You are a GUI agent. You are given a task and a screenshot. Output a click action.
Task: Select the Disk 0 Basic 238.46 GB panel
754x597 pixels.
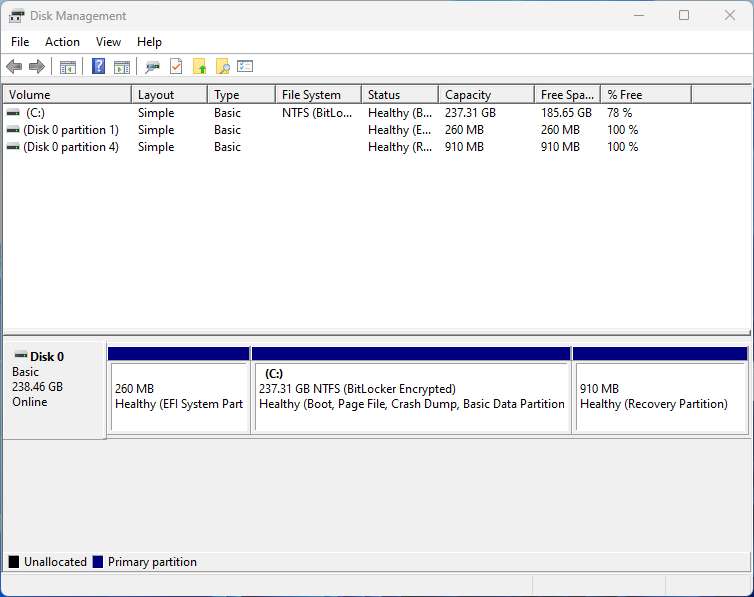coord(54,390)
